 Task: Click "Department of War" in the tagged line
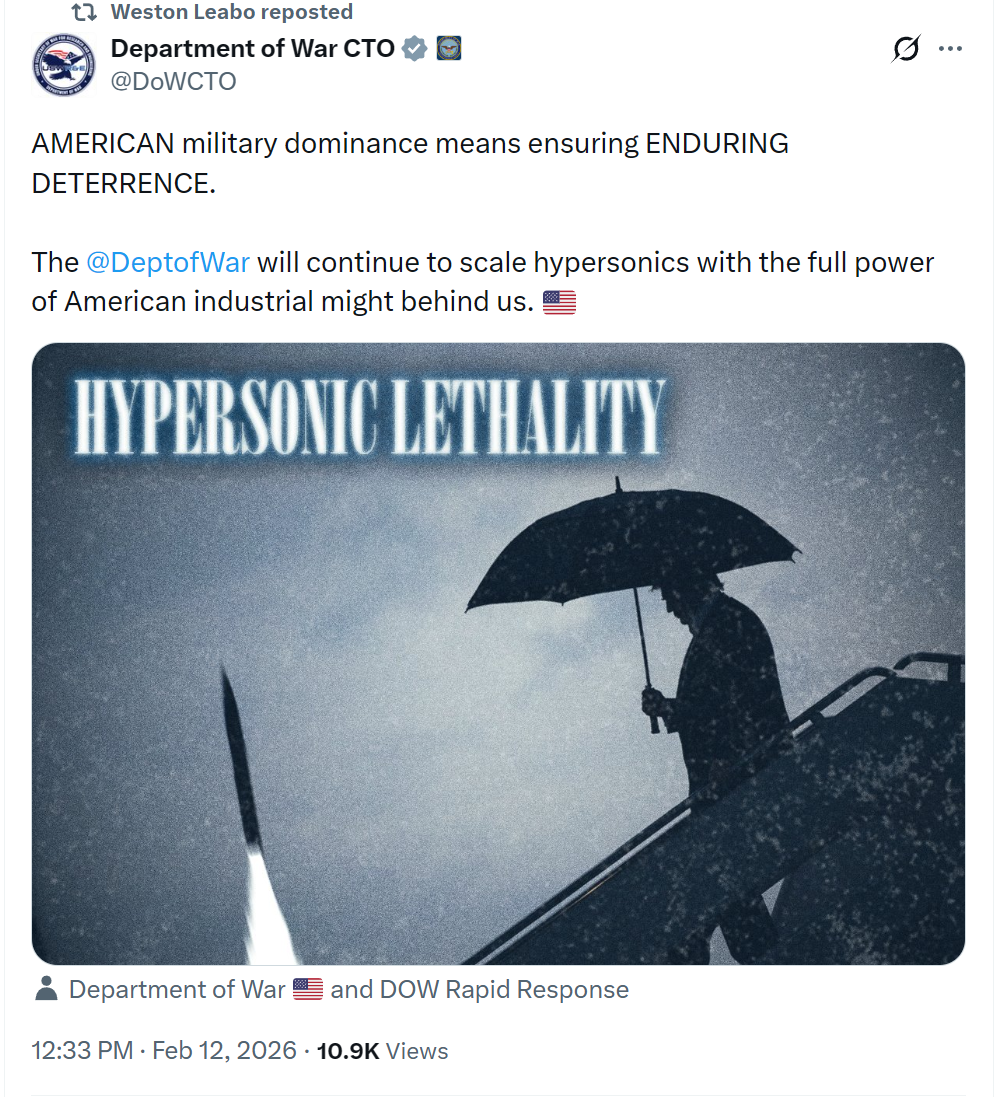point(177,990)
